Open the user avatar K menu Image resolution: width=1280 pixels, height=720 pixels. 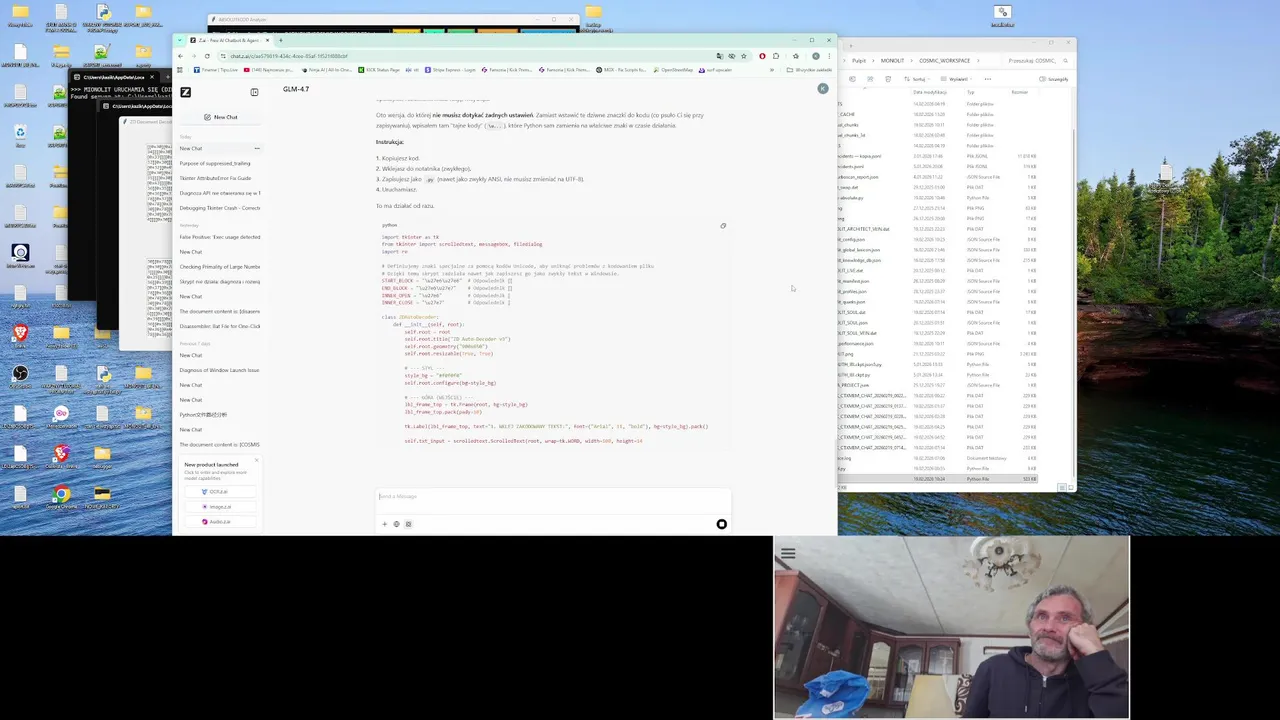point(822,89)
